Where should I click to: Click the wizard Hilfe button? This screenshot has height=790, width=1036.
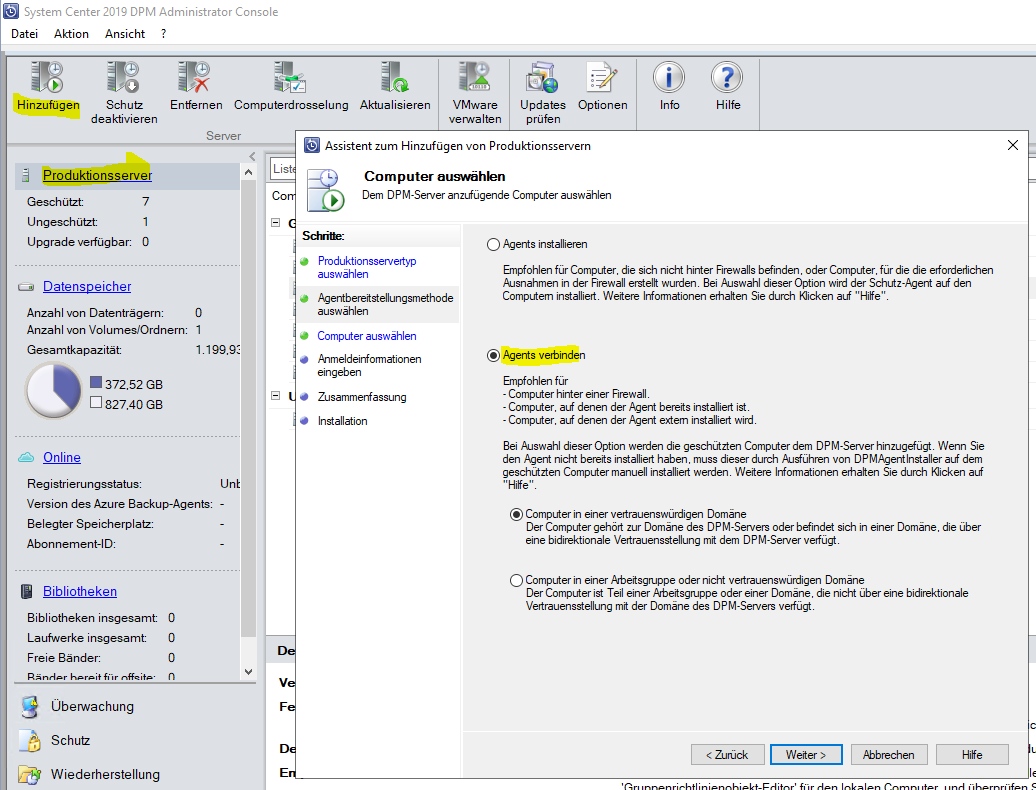972,754
